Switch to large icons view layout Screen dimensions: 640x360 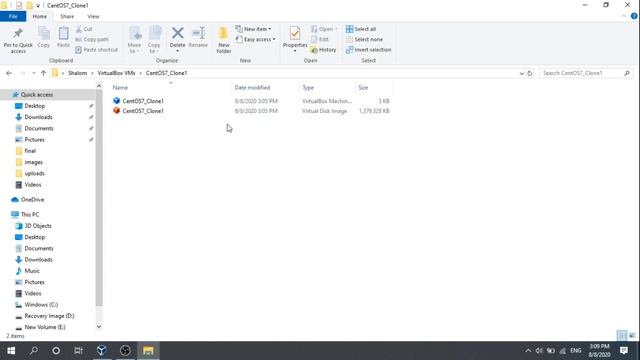point(632,336)
